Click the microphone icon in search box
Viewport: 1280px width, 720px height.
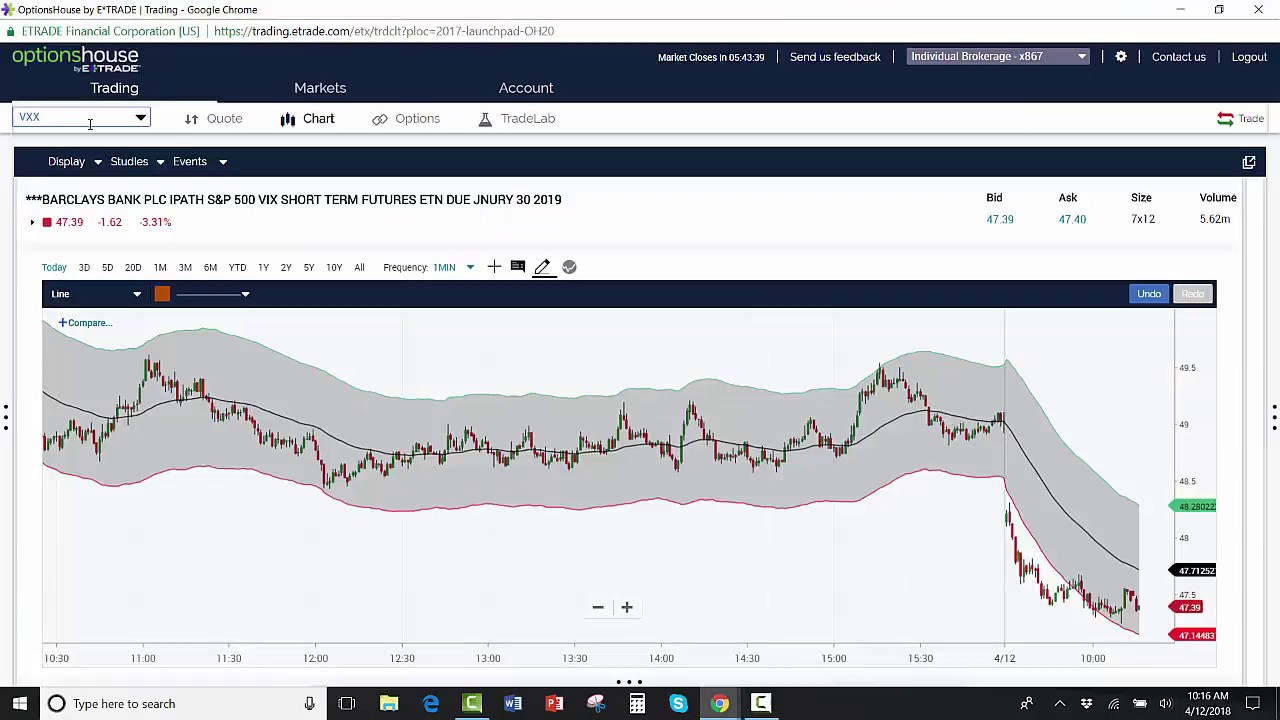click(310, 704)
